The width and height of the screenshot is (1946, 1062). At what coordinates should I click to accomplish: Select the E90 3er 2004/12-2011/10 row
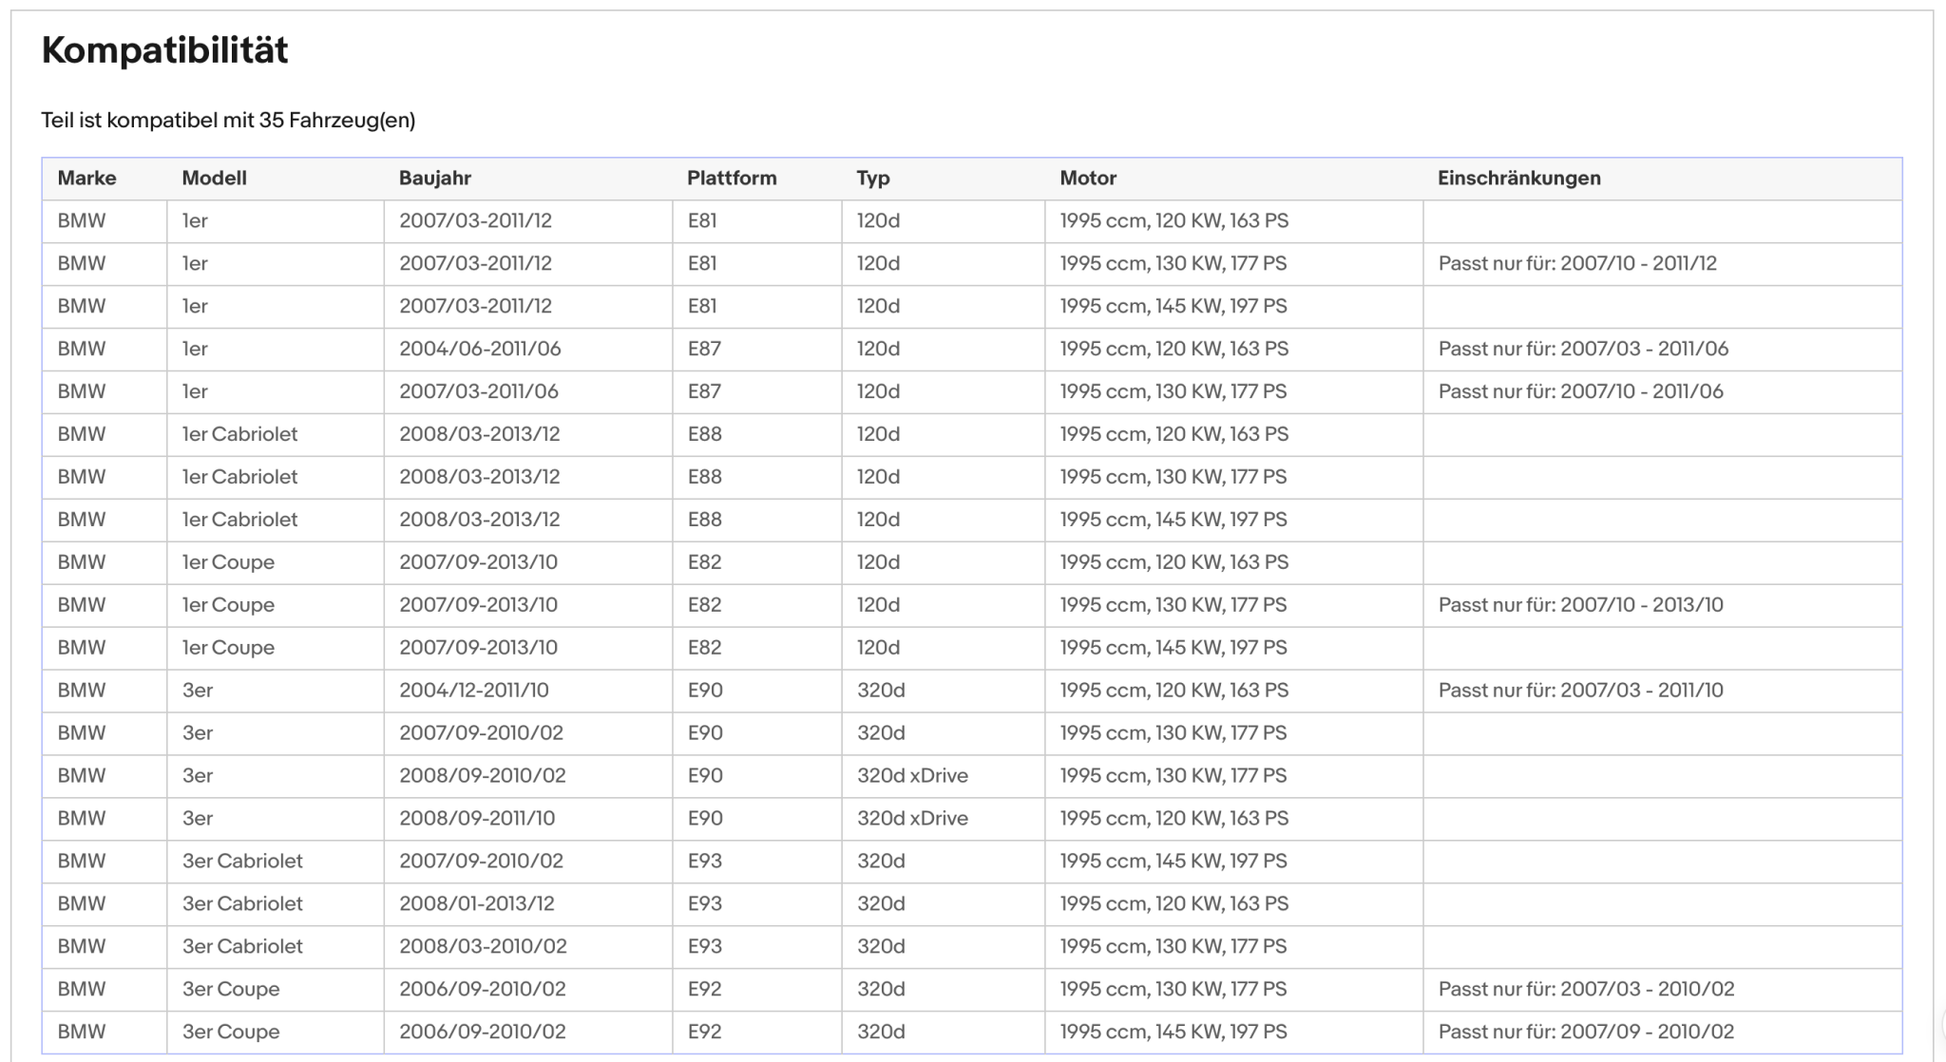(x=972, y=691)
